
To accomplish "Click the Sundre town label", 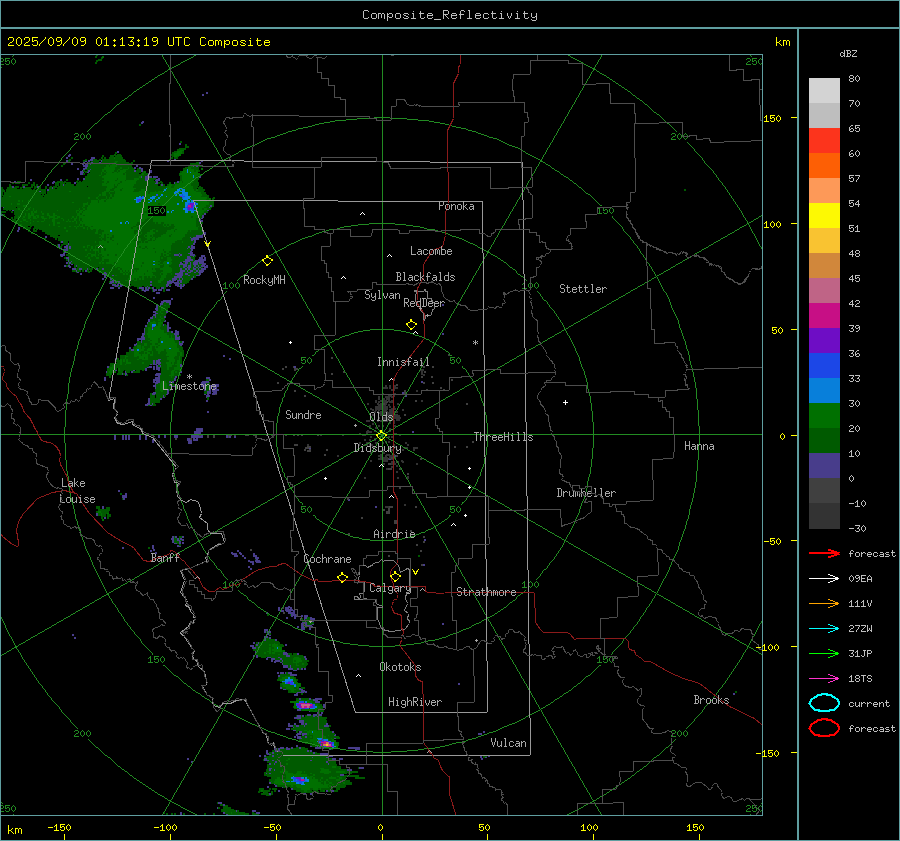I will pos(303,414).
